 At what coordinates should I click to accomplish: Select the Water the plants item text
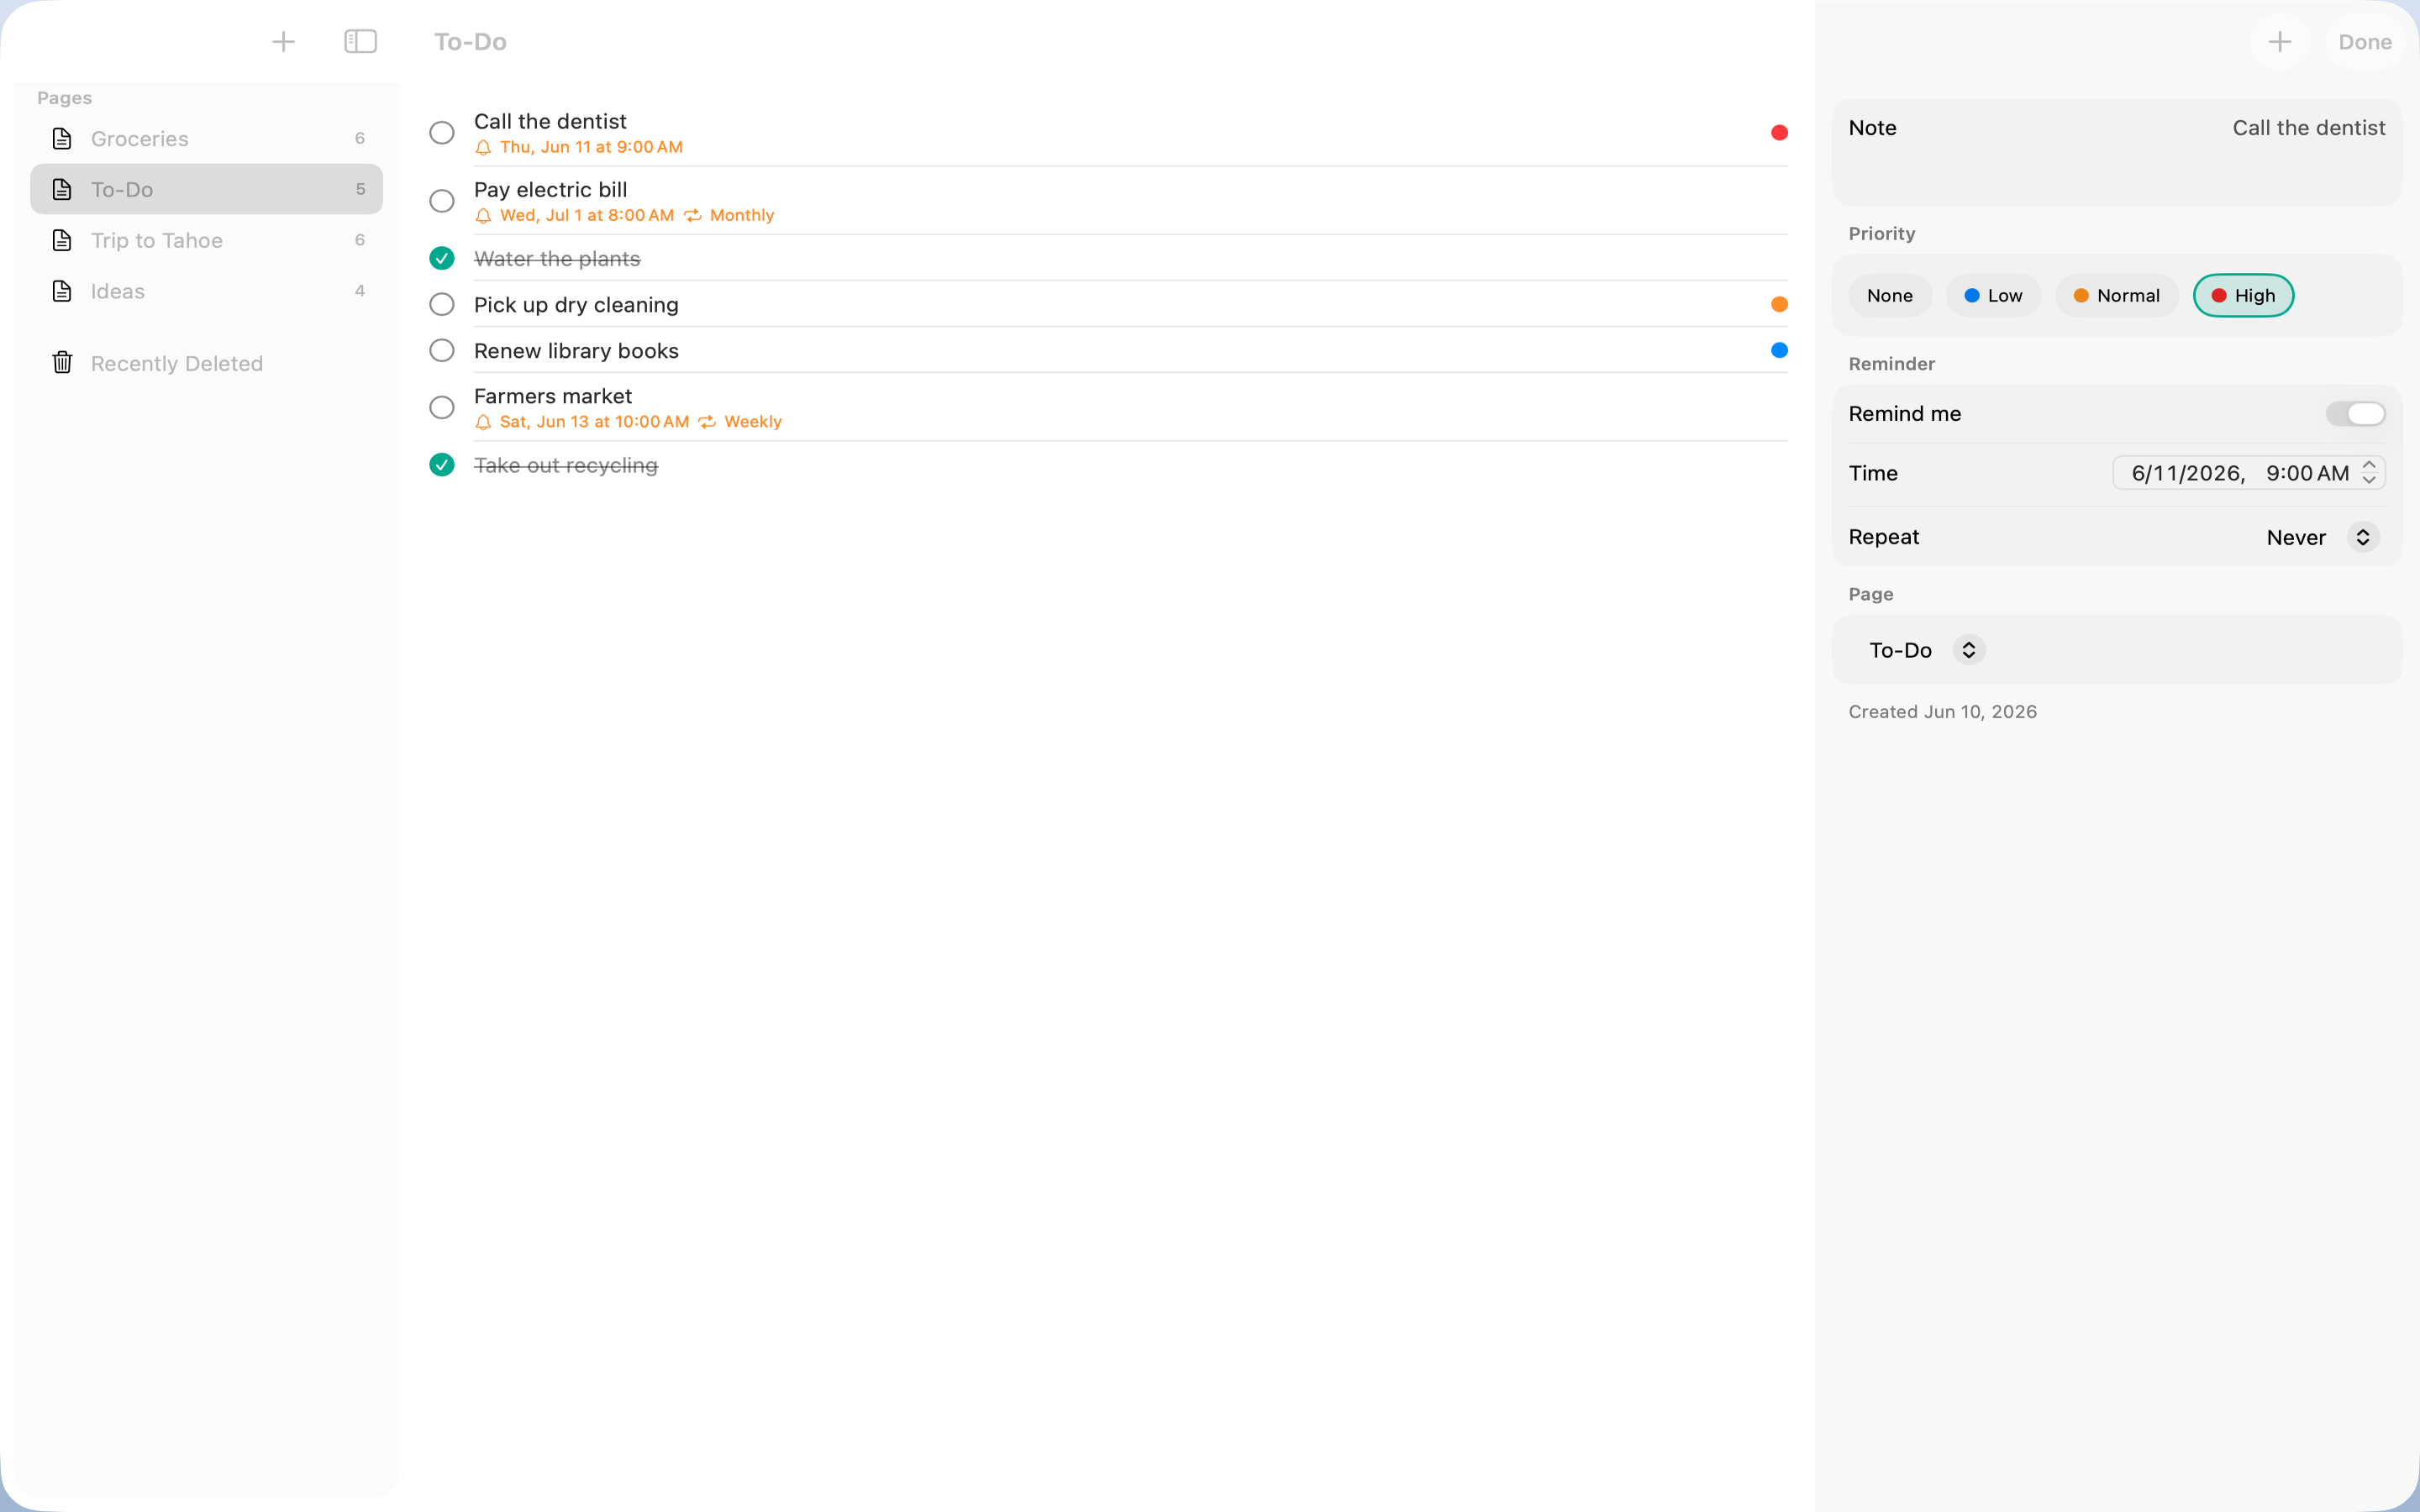tap(557, 259)
